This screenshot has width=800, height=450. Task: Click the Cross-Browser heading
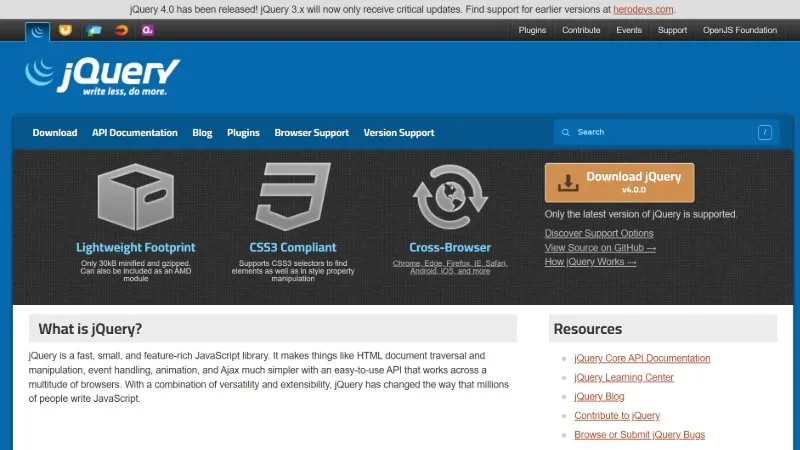click(x=450, y=247)
